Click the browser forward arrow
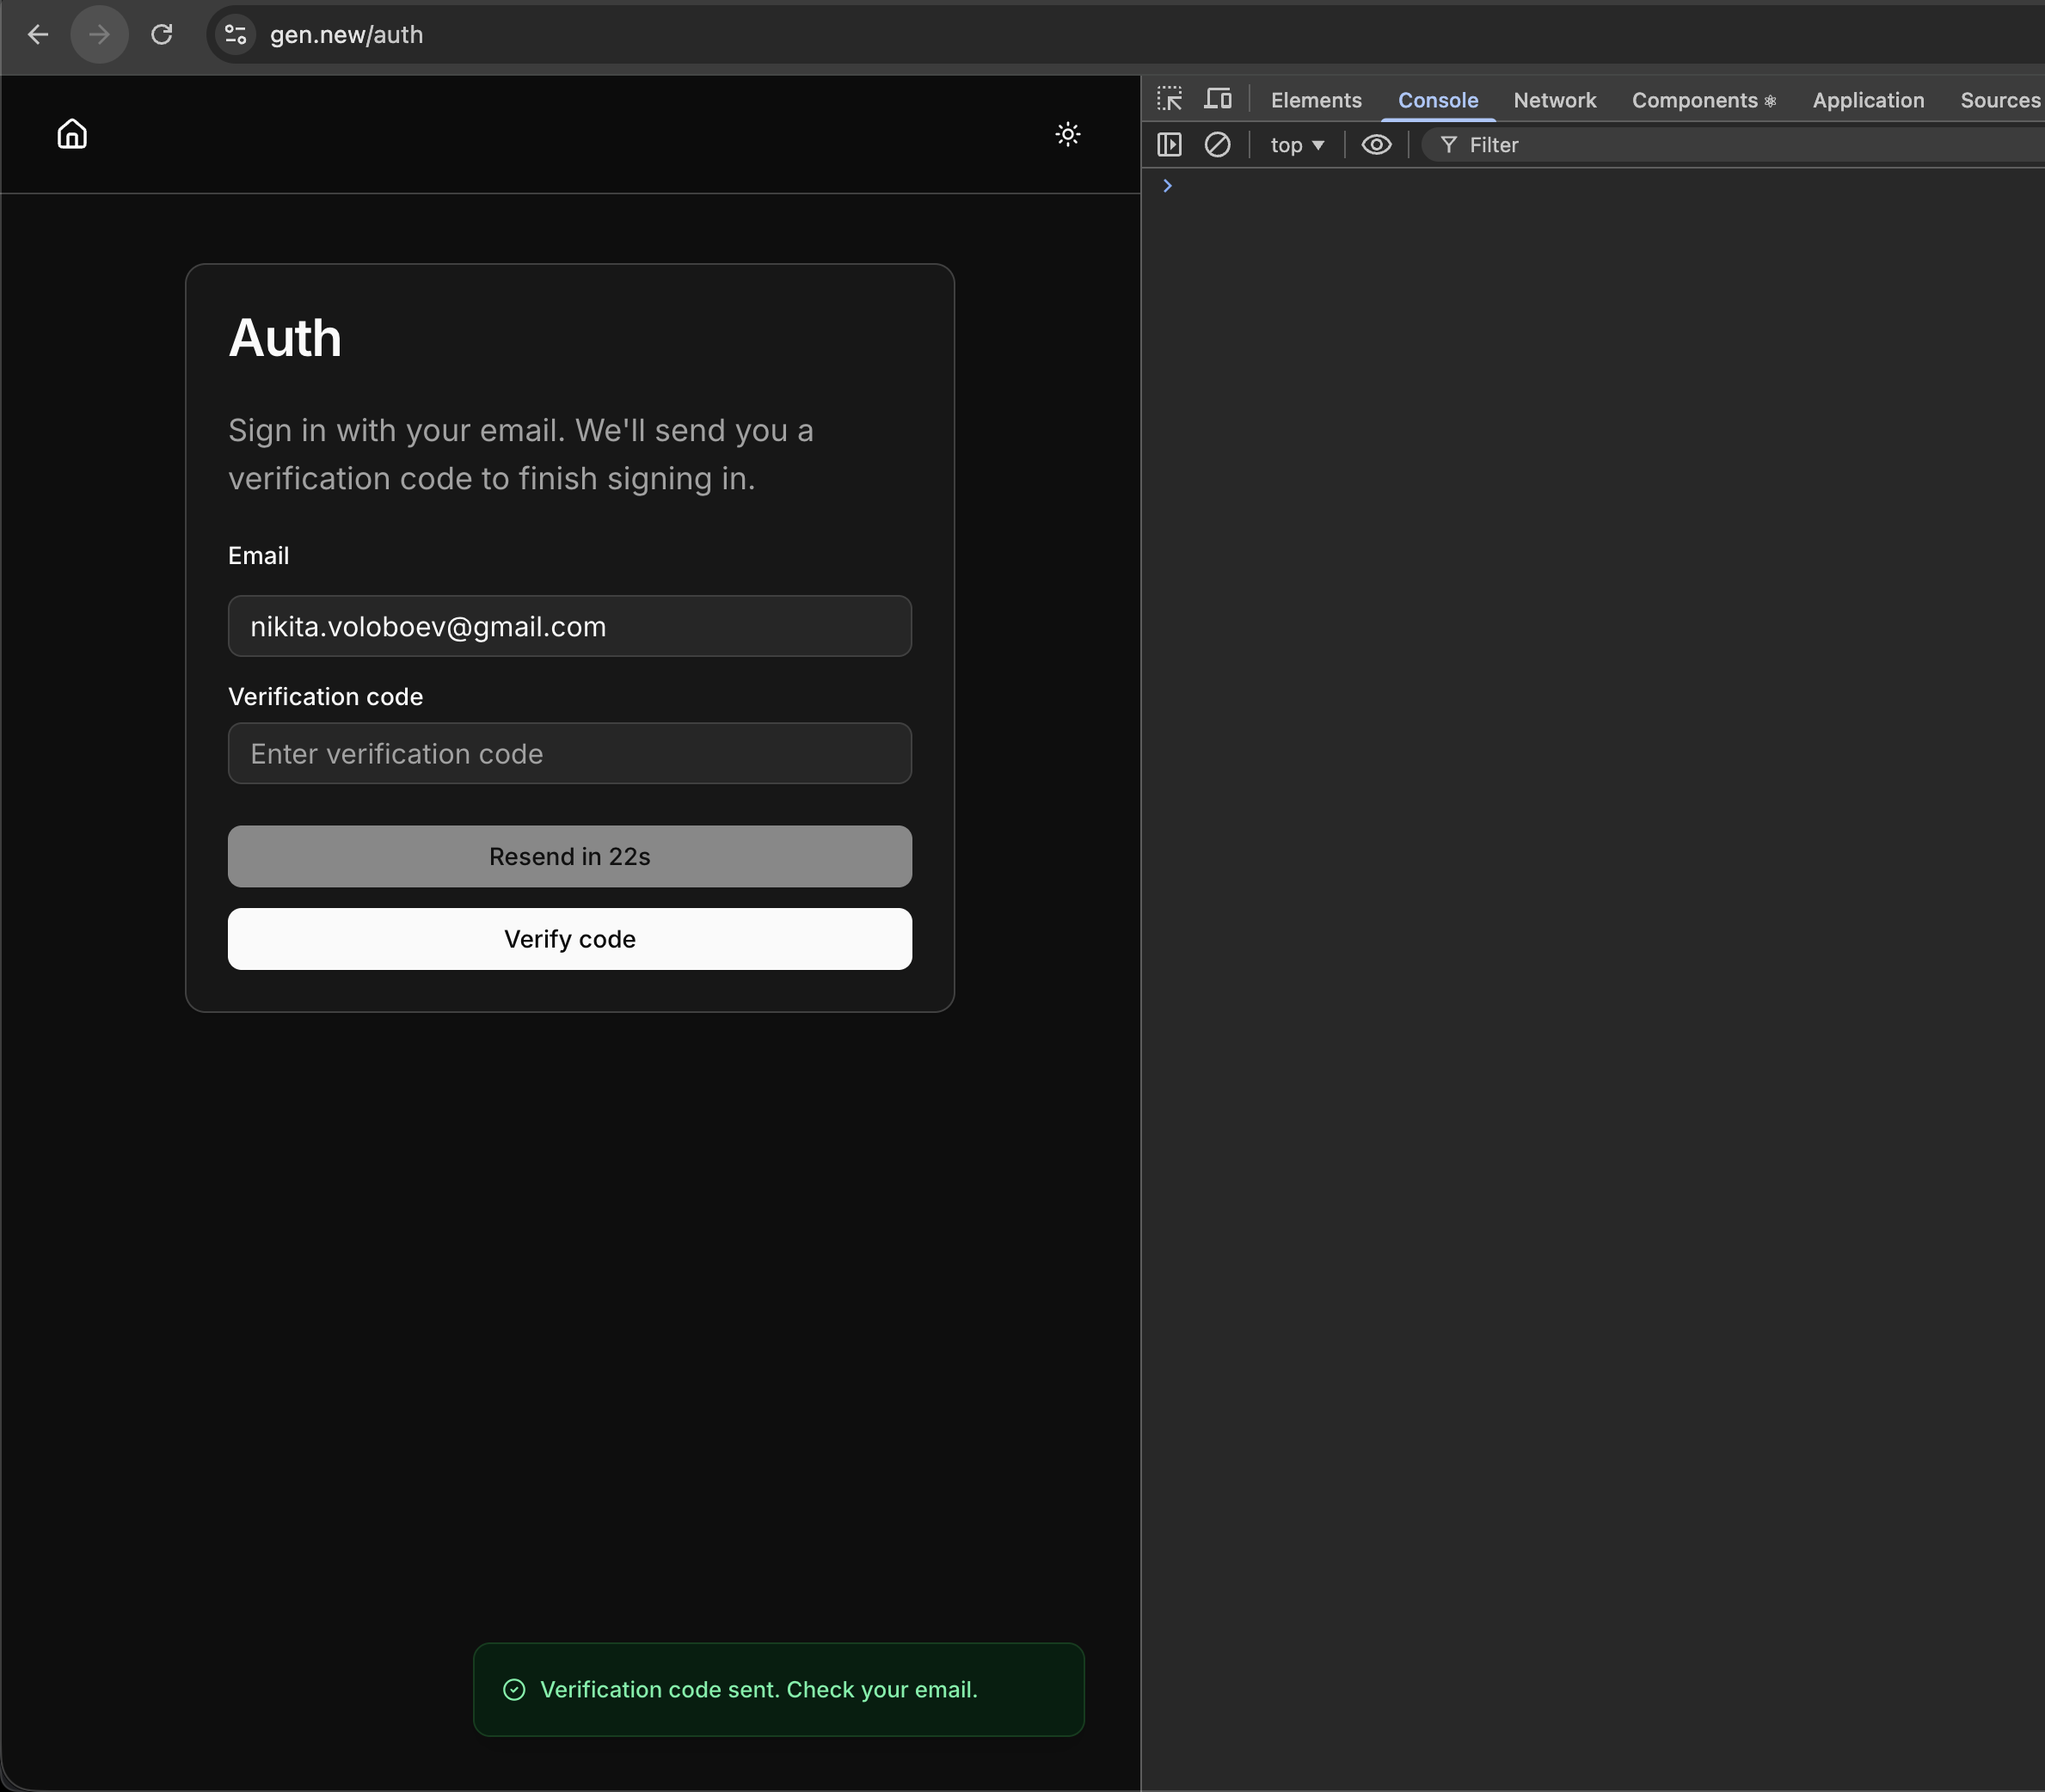This screenshot has height=1792, width=2045. point(99,35)
